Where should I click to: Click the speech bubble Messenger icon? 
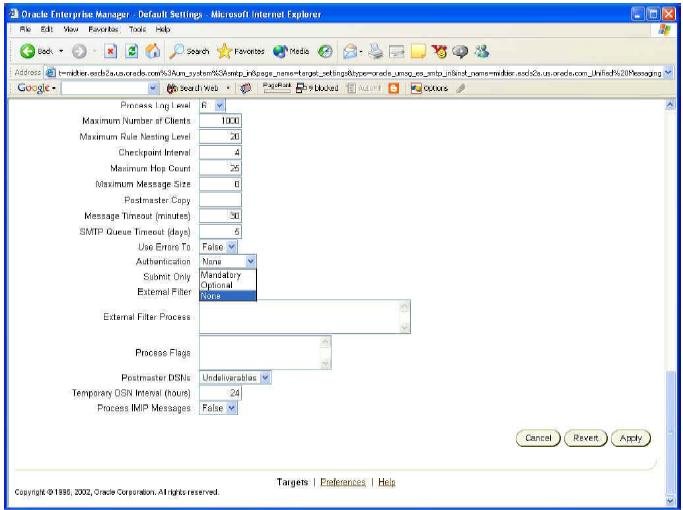[x=460, y=52]
